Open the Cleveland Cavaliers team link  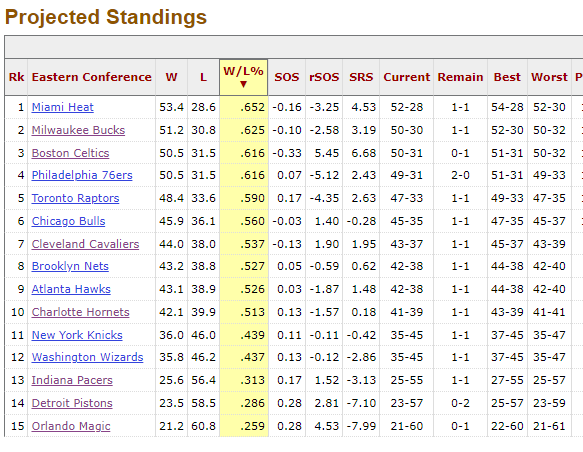coord(85,244)
